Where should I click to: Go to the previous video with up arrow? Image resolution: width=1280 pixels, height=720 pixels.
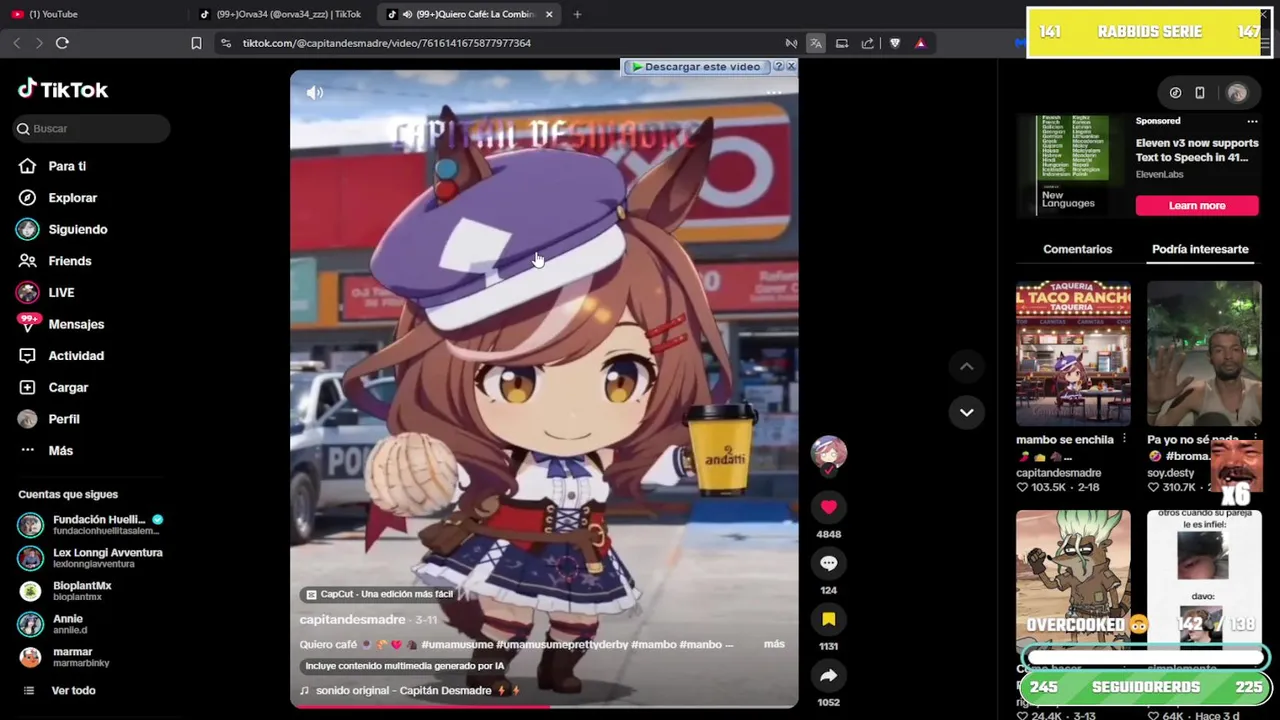click(x=966, y=366)
